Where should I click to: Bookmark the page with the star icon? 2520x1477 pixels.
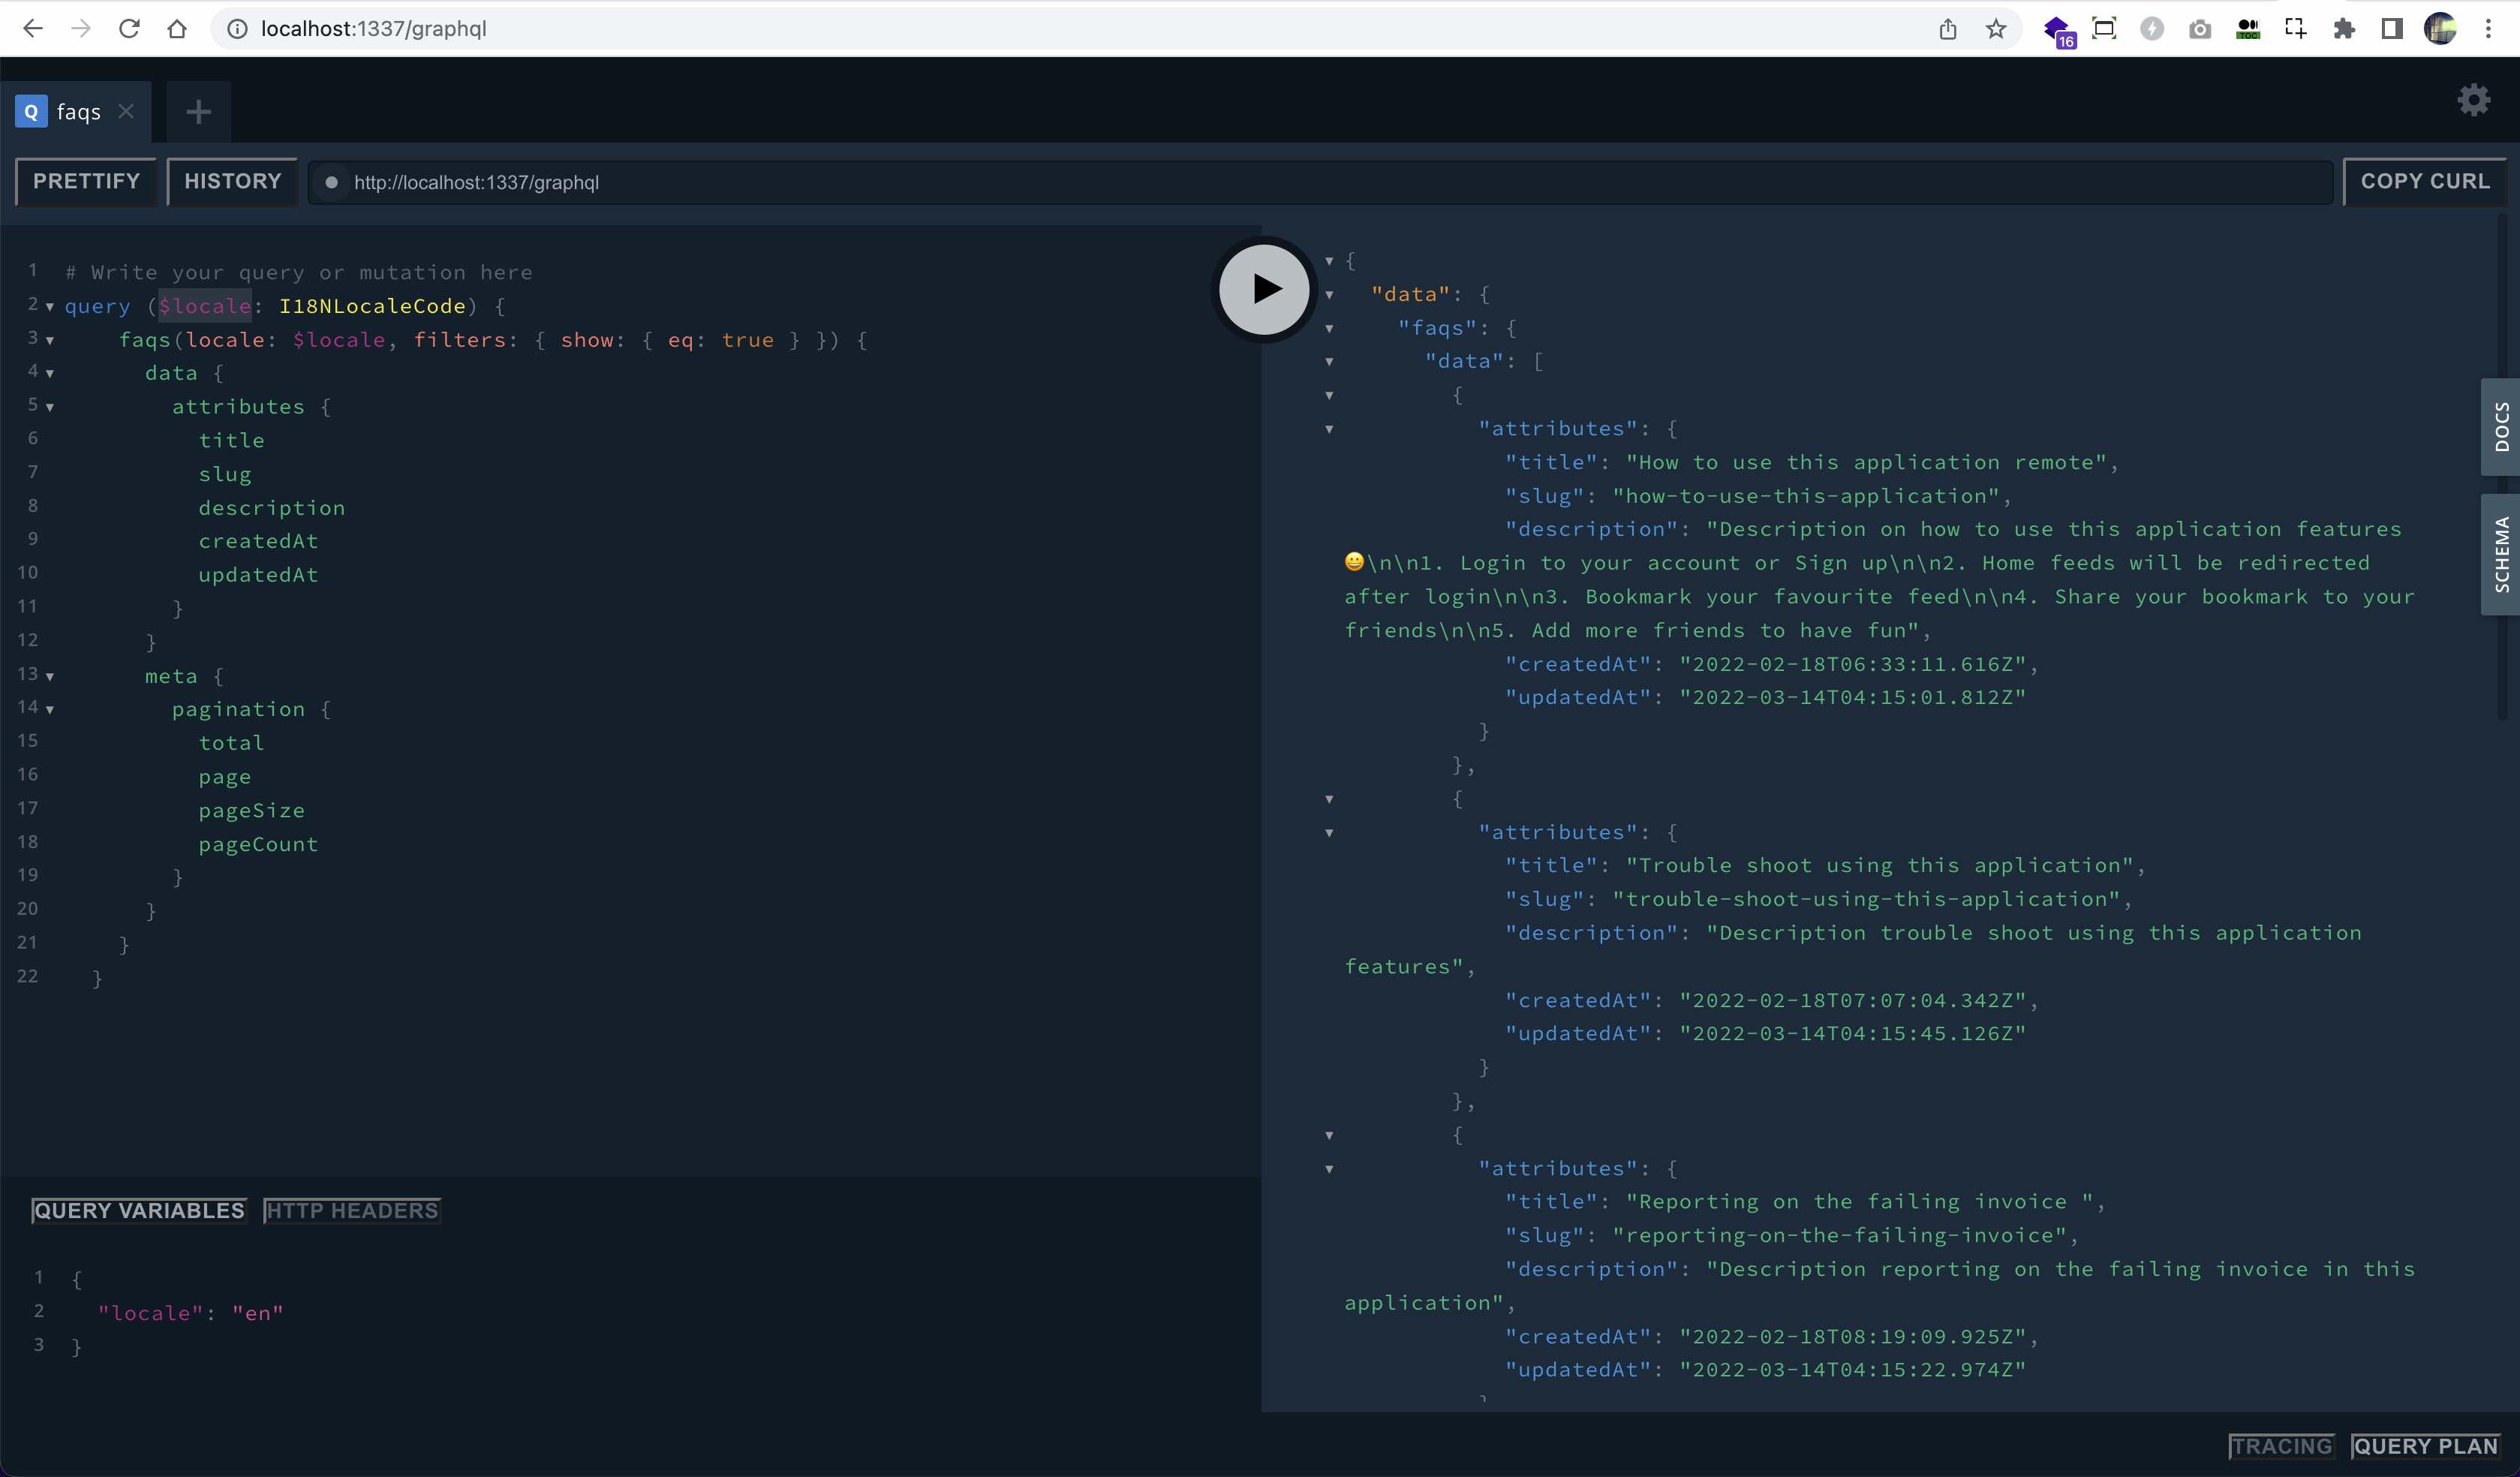click(x=1996, y=29)
